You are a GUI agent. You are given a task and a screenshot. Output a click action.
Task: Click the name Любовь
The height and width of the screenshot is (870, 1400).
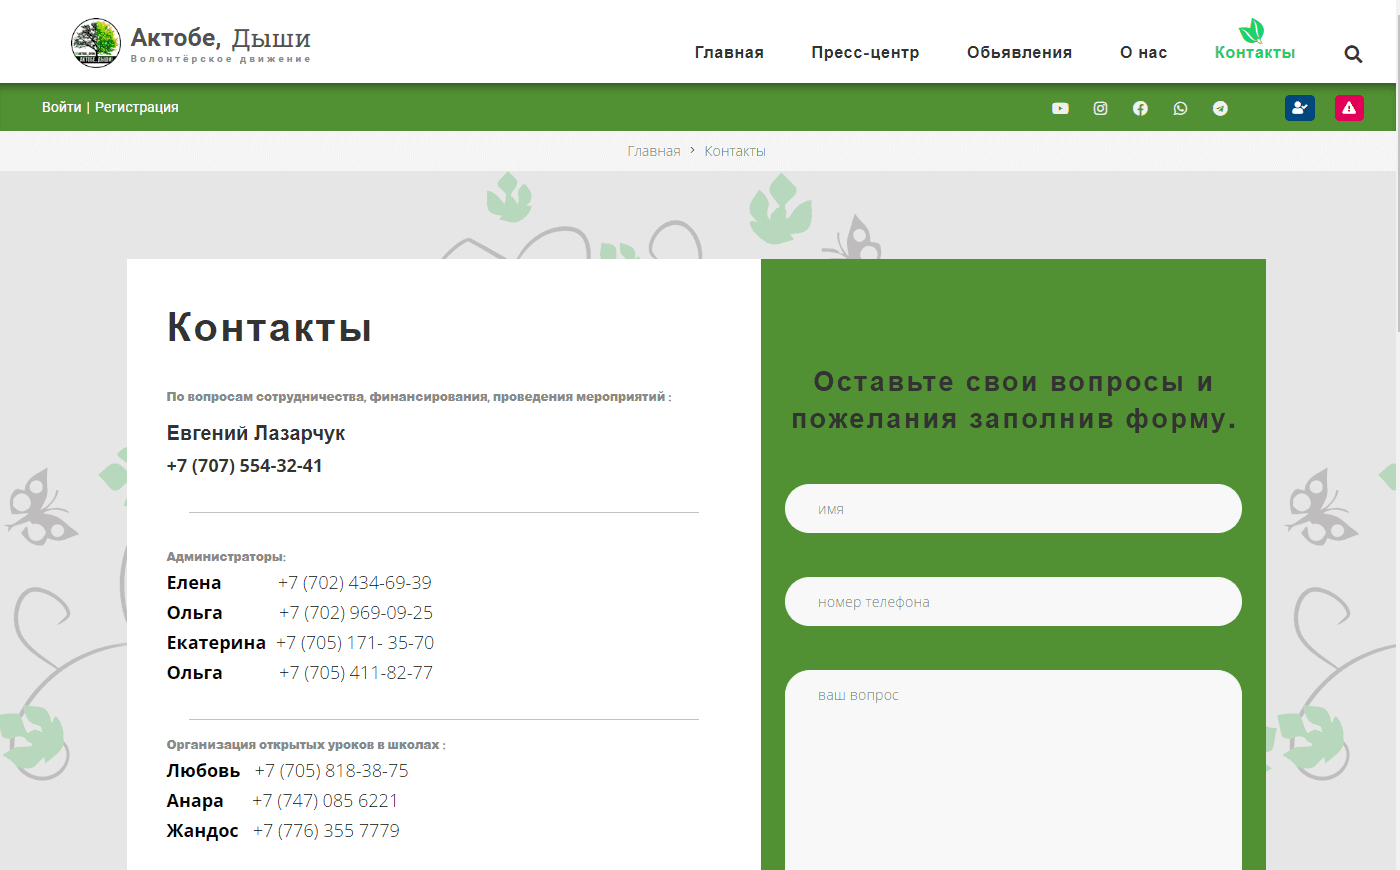[203, 771]
